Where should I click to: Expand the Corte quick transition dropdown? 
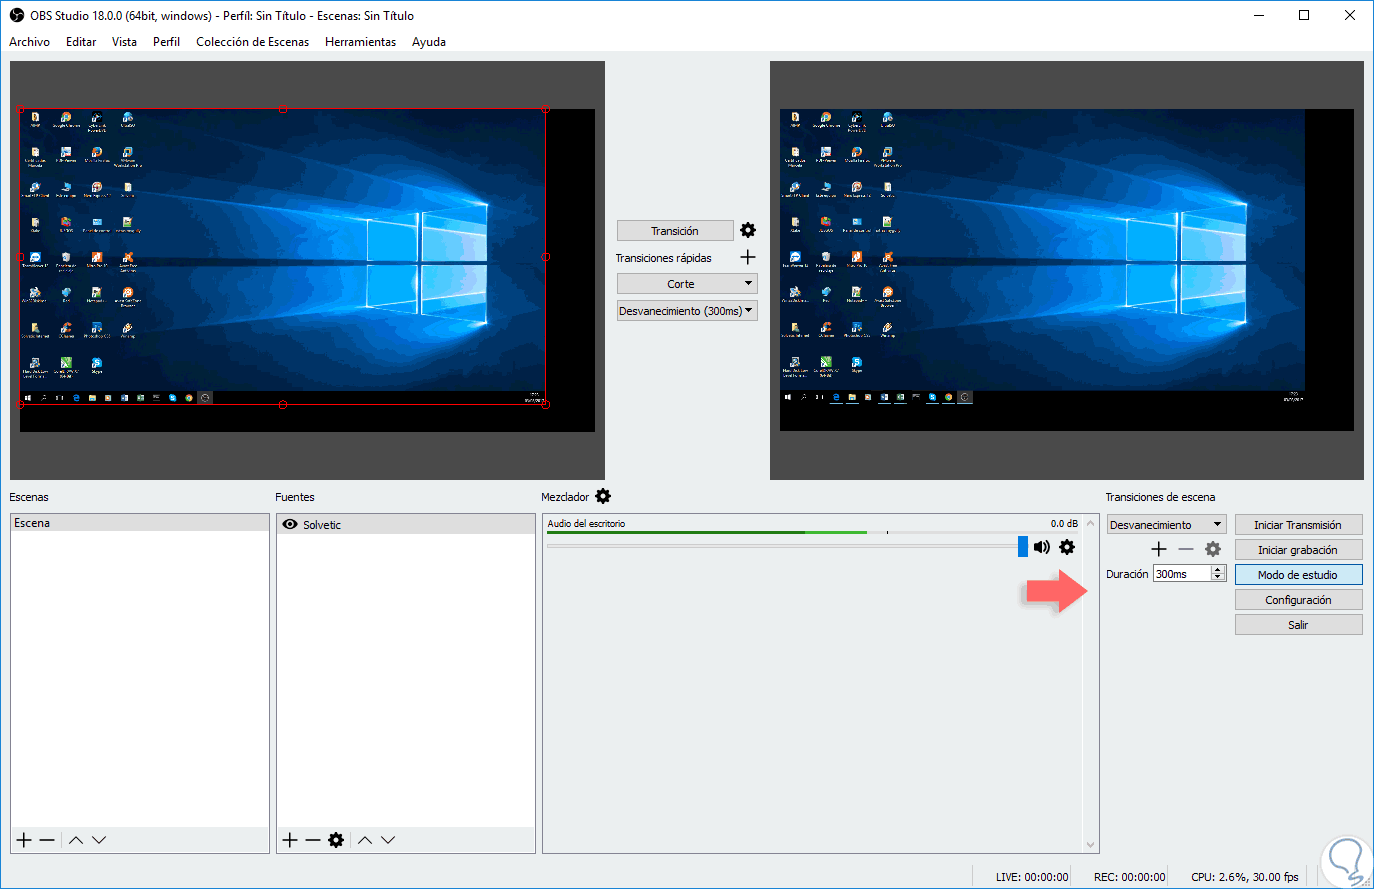(x=748, y=284)
